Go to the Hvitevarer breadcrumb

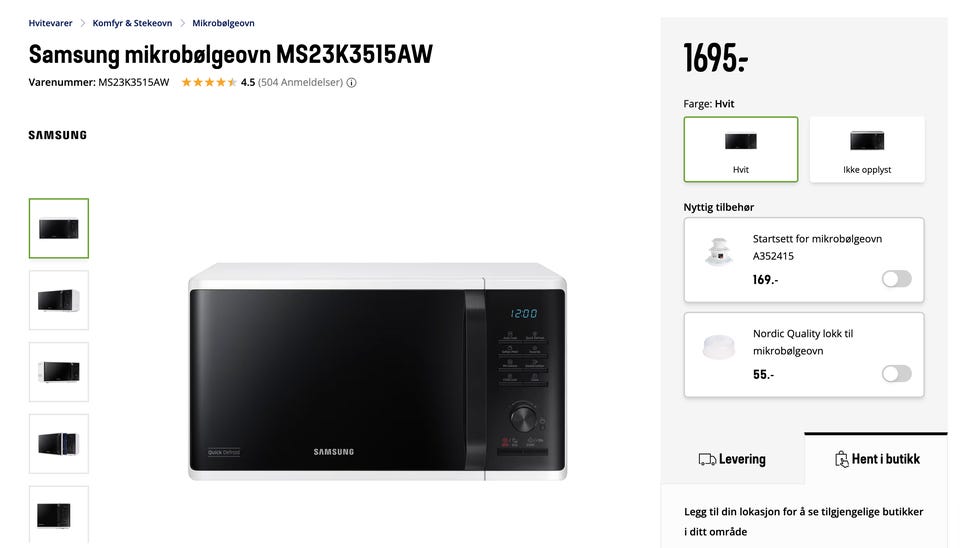(x=50, y=23)
